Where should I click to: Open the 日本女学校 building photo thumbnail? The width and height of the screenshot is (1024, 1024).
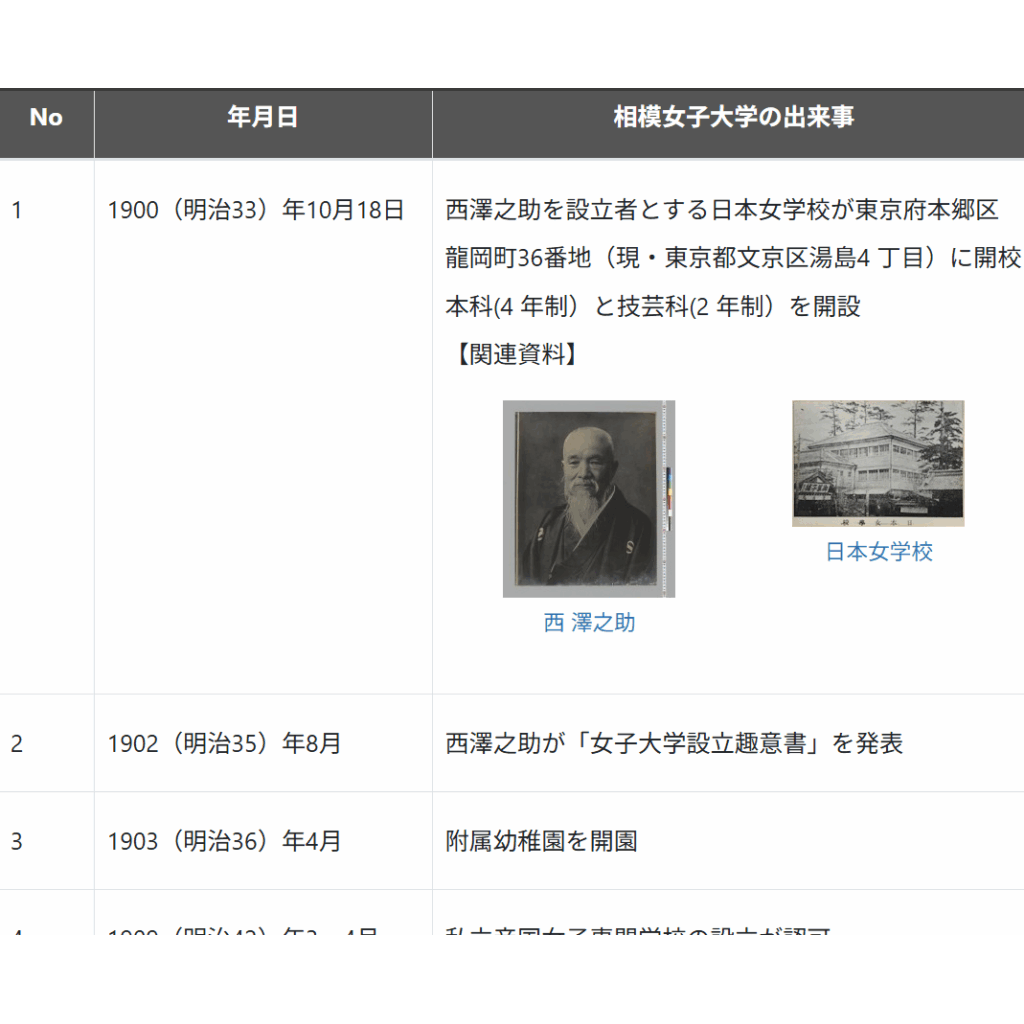(x=878, y=463)
